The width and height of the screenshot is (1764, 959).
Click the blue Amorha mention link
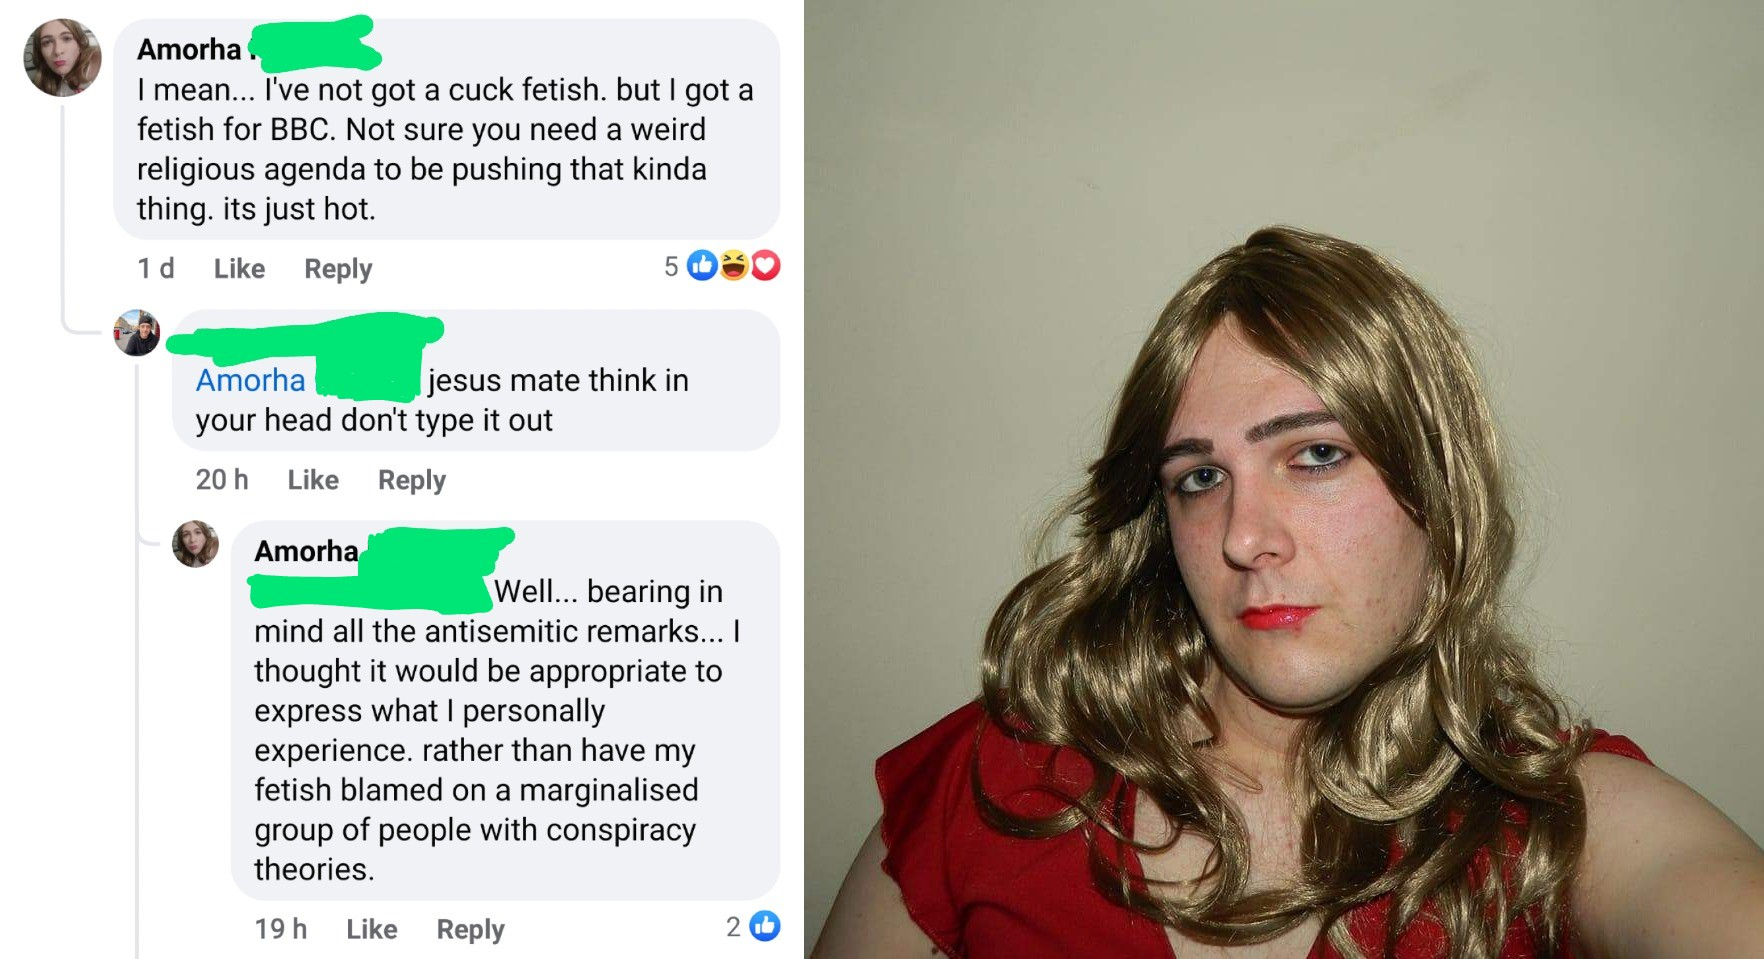250,380
